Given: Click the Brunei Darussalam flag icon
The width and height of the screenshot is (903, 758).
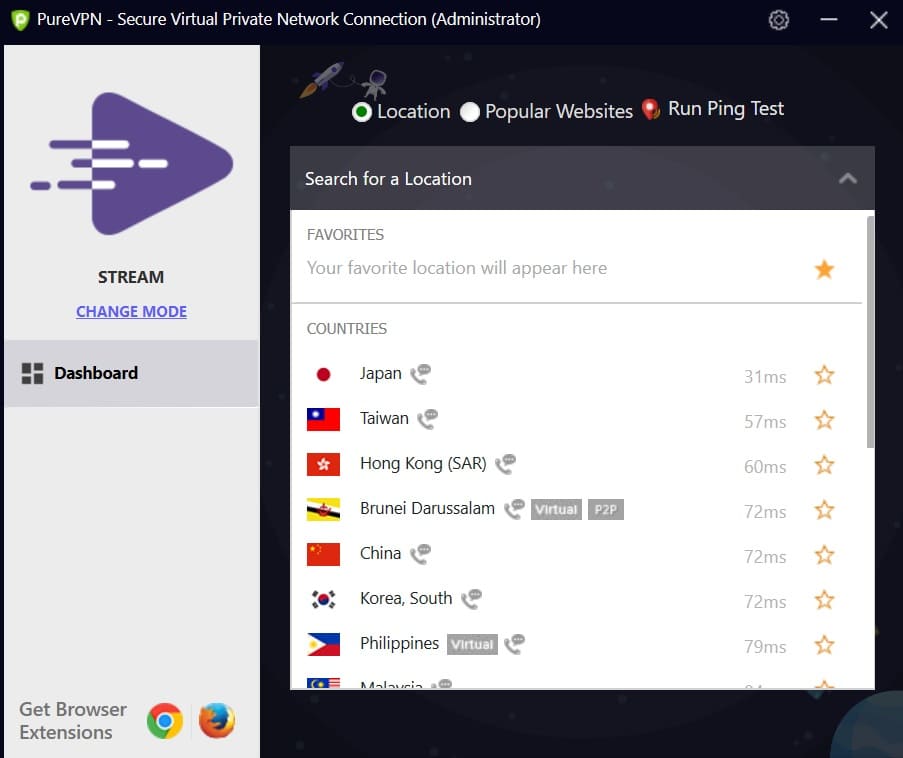Looking at the screenshot, I should pos(323,509).
